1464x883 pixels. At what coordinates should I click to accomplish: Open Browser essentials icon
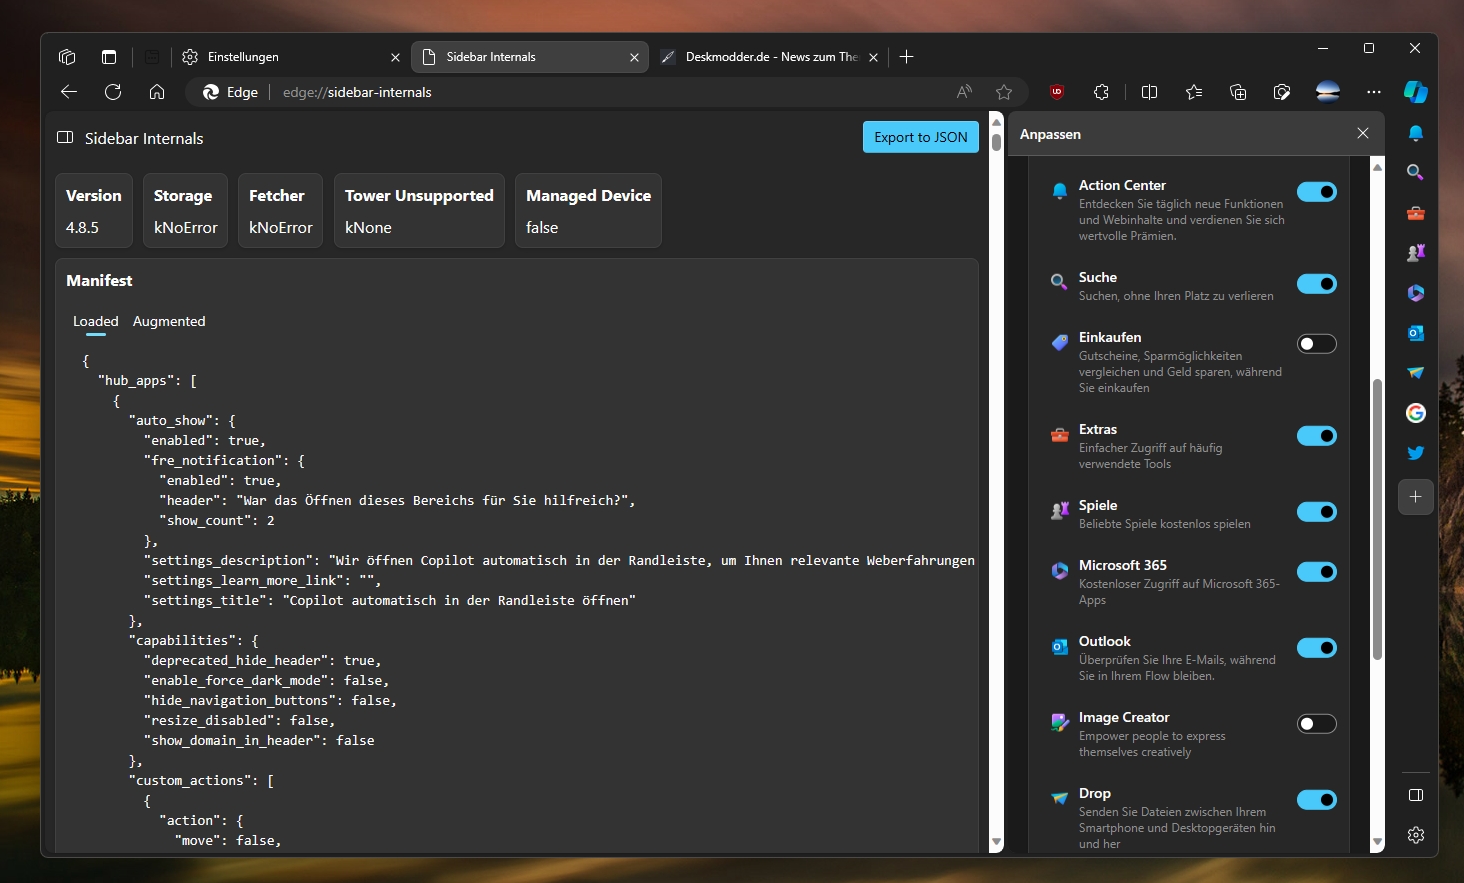pos(1282,92)
